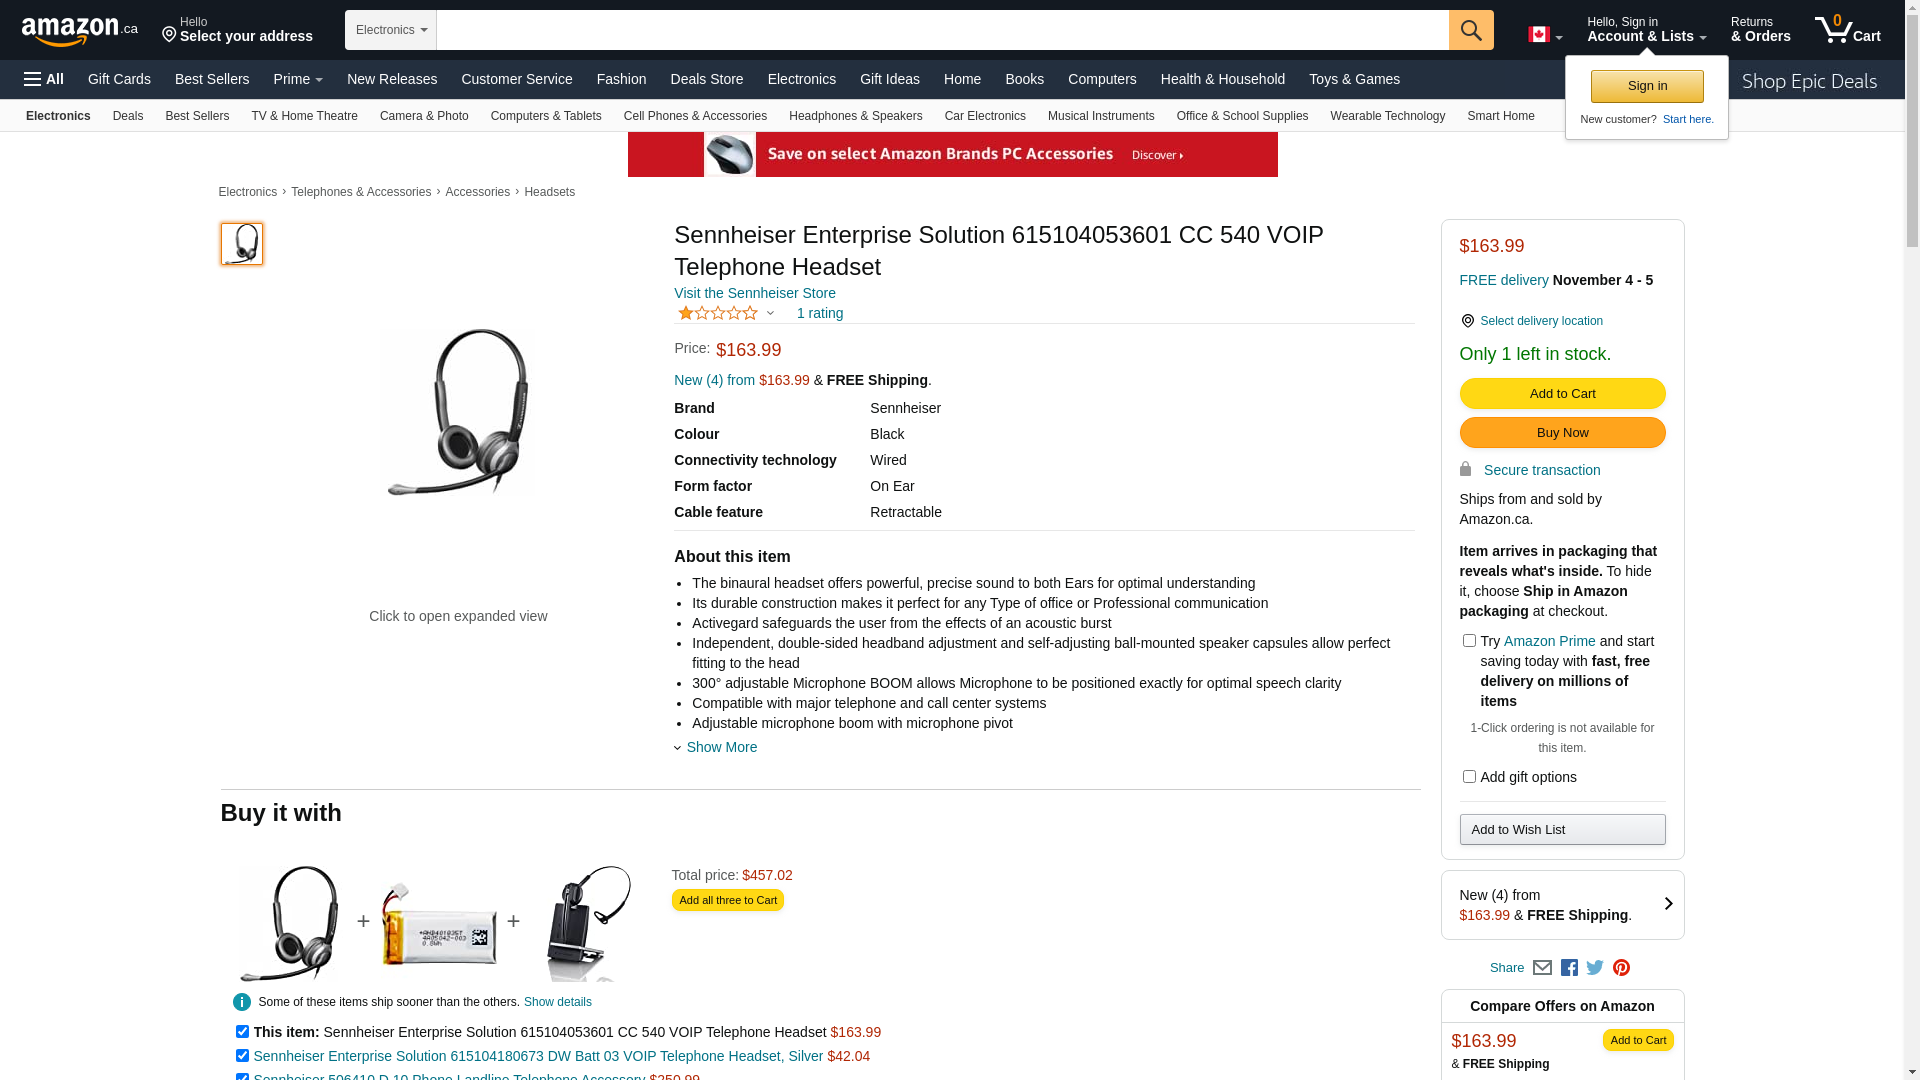Screen dimensions: 1920x1080
Task: Open the All hamburger menu
Action: click(44, 79)
